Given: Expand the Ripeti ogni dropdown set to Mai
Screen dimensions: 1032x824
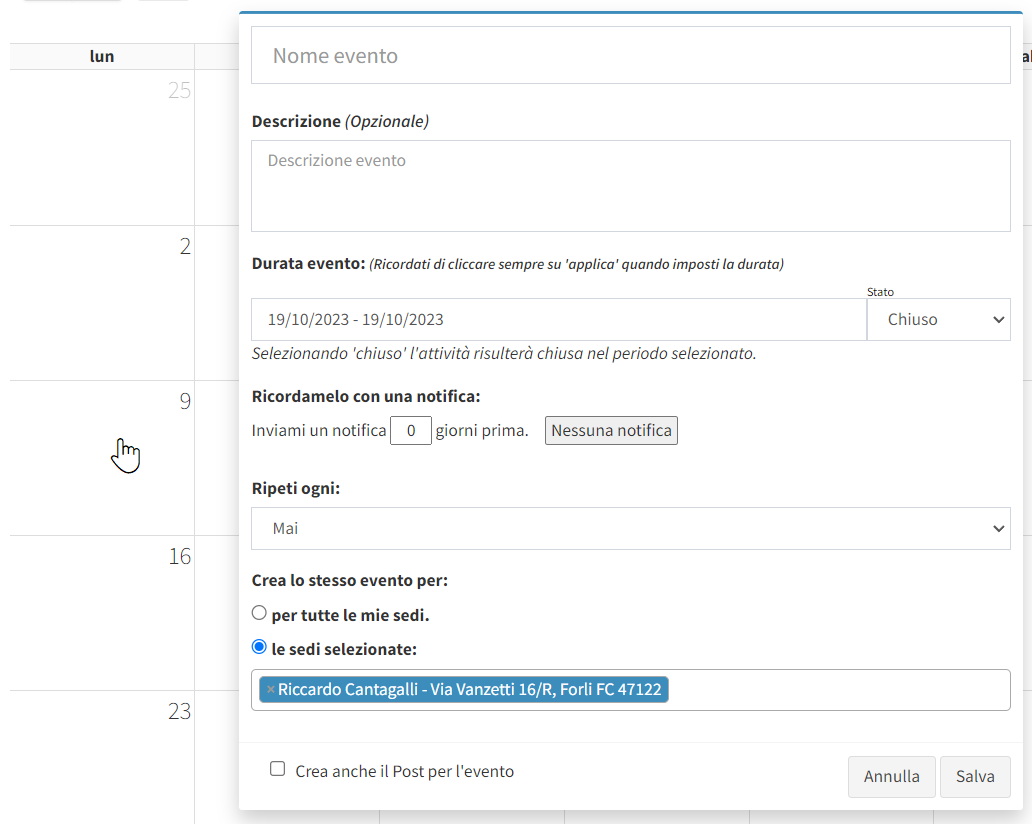Looking at the screenshot, I should (x=630, y=528).
